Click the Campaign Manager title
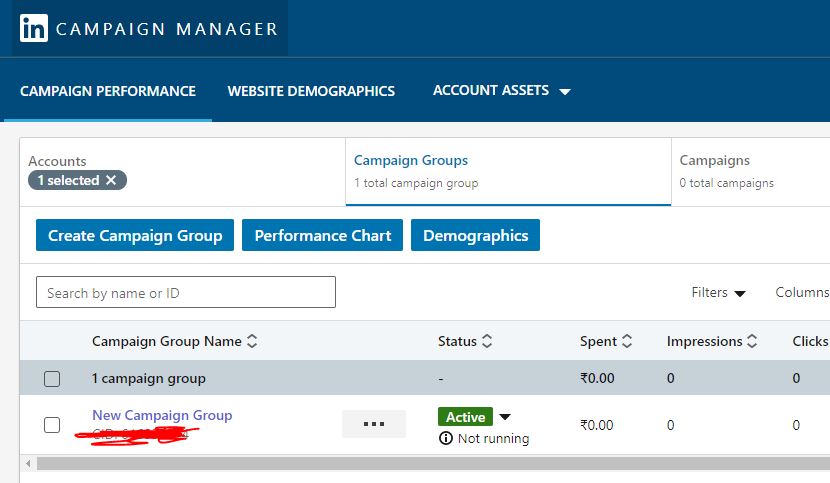 click(167, 29)
